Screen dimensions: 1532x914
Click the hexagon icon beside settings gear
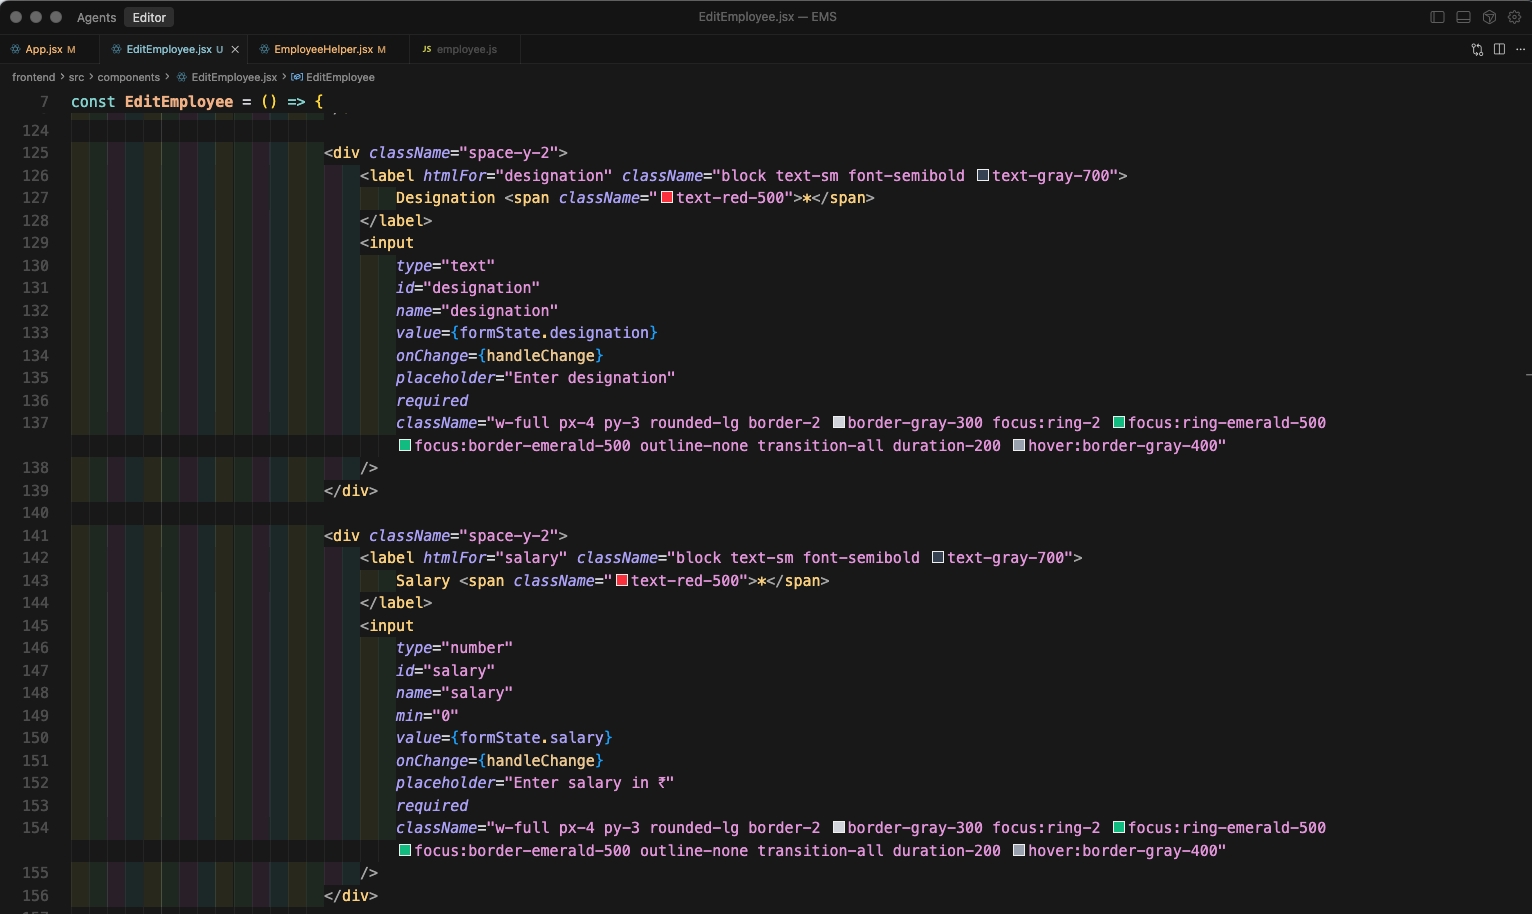pos(1489,17)
